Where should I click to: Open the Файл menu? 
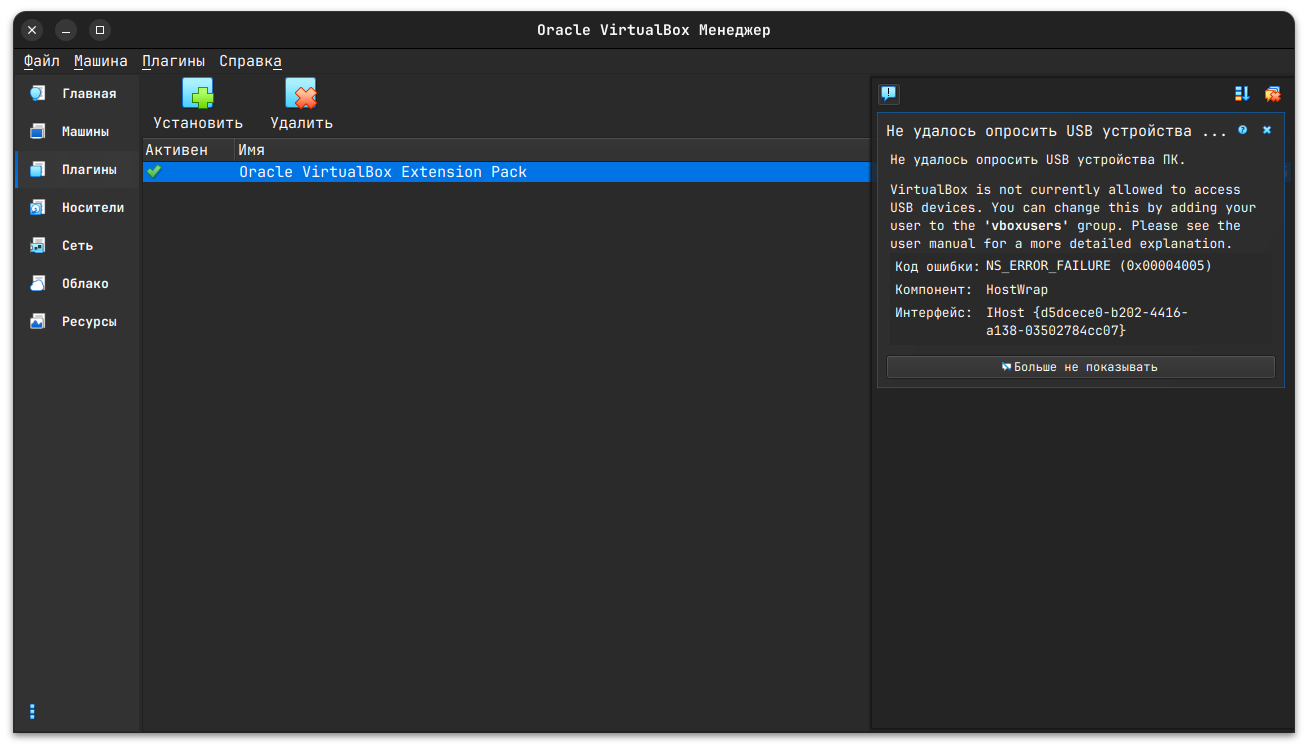coord(42,61)
